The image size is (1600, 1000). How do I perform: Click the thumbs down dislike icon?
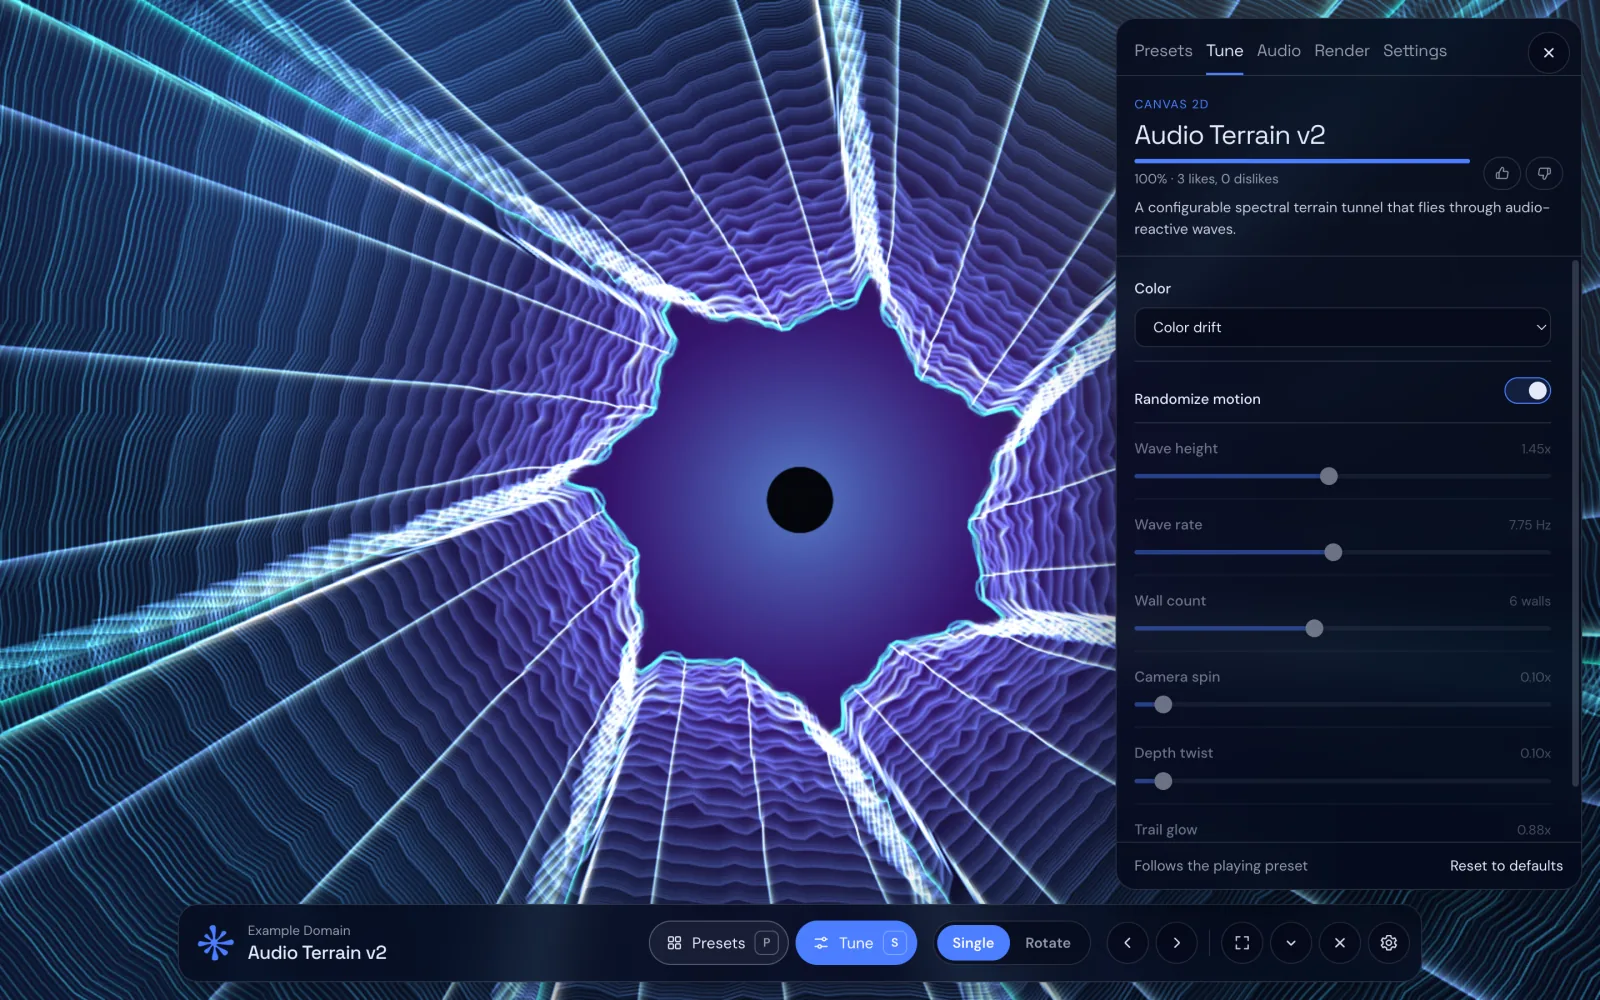[x=1544, y=173]
